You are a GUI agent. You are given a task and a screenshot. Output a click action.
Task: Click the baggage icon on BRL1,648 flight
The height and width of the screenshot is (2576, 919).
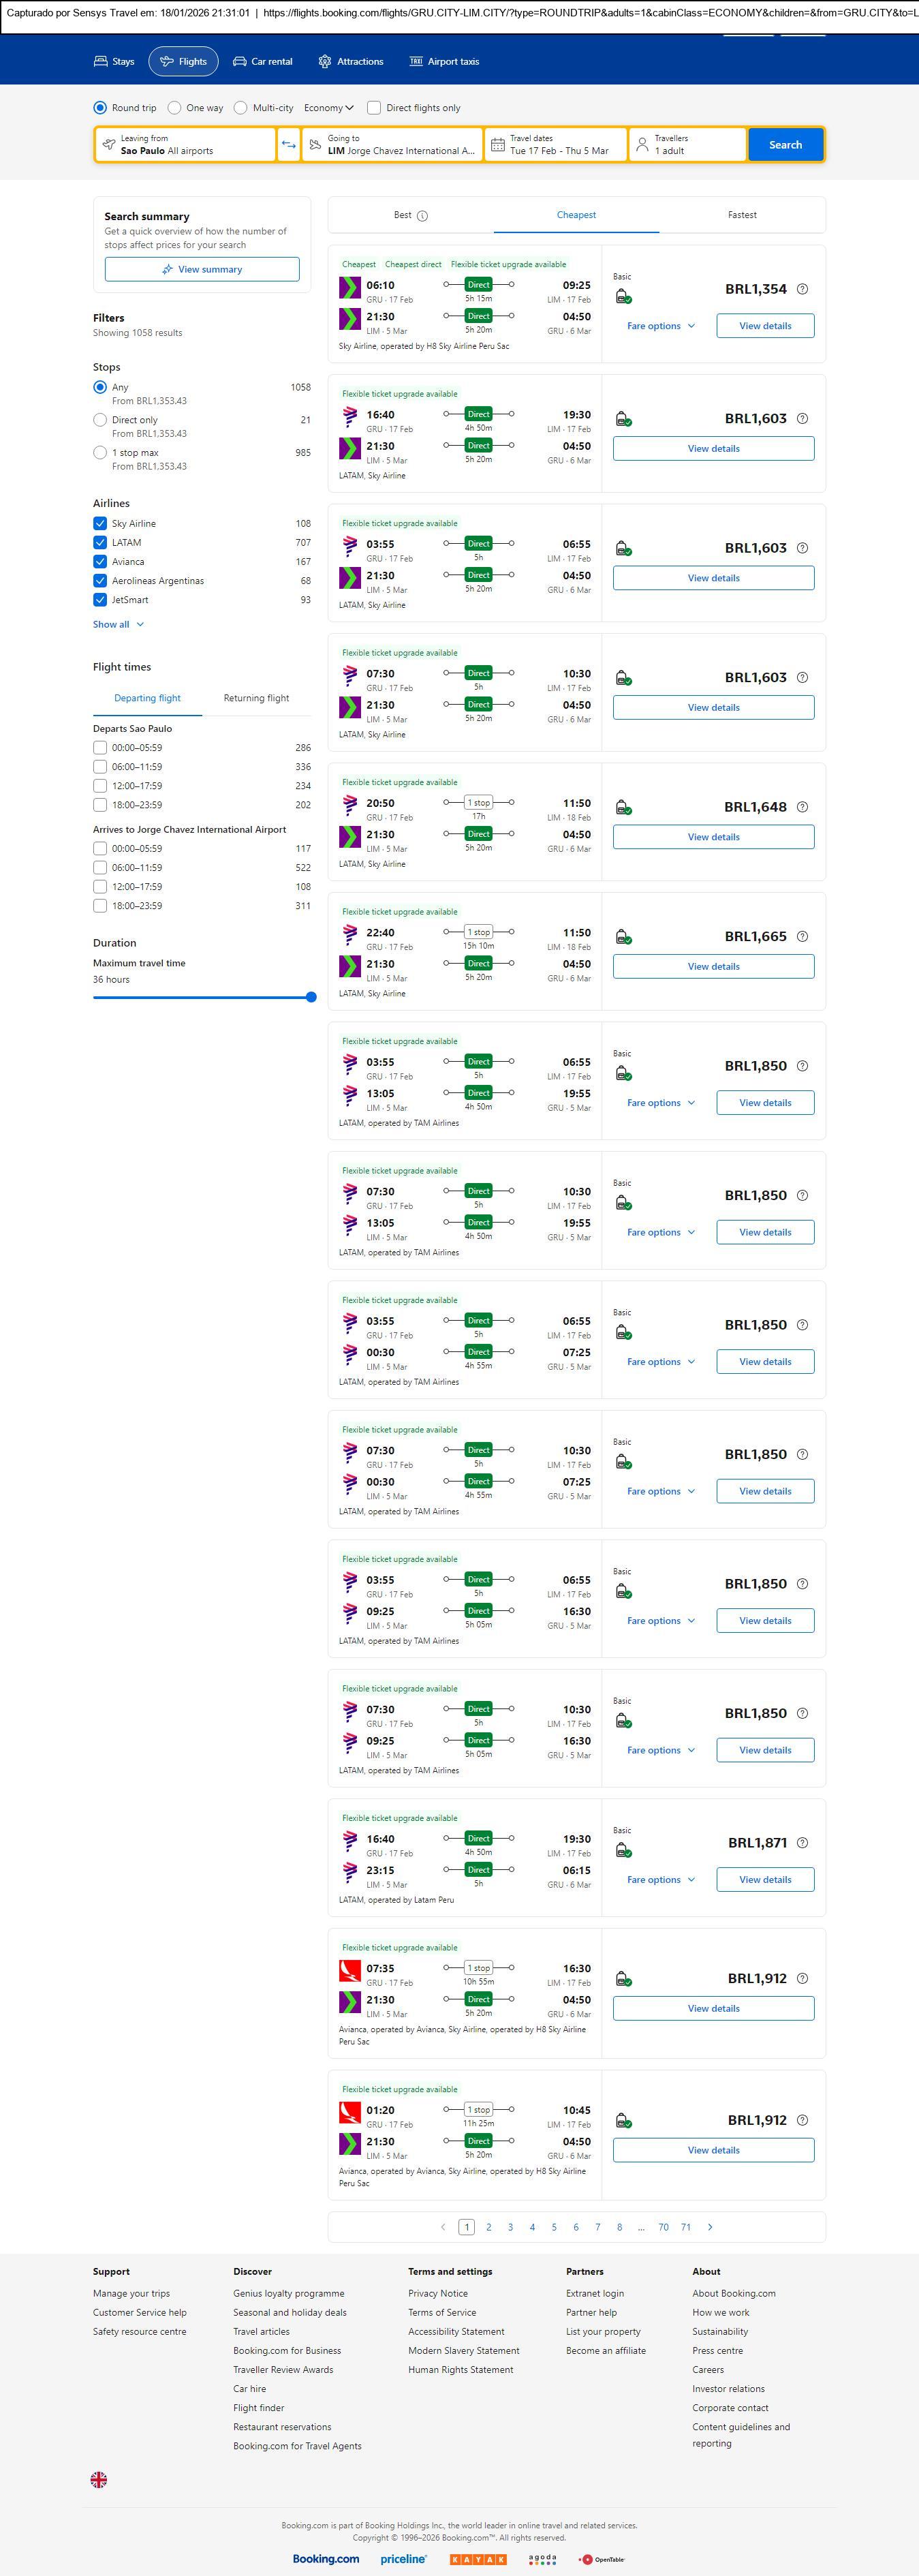(x=622, y=808)
